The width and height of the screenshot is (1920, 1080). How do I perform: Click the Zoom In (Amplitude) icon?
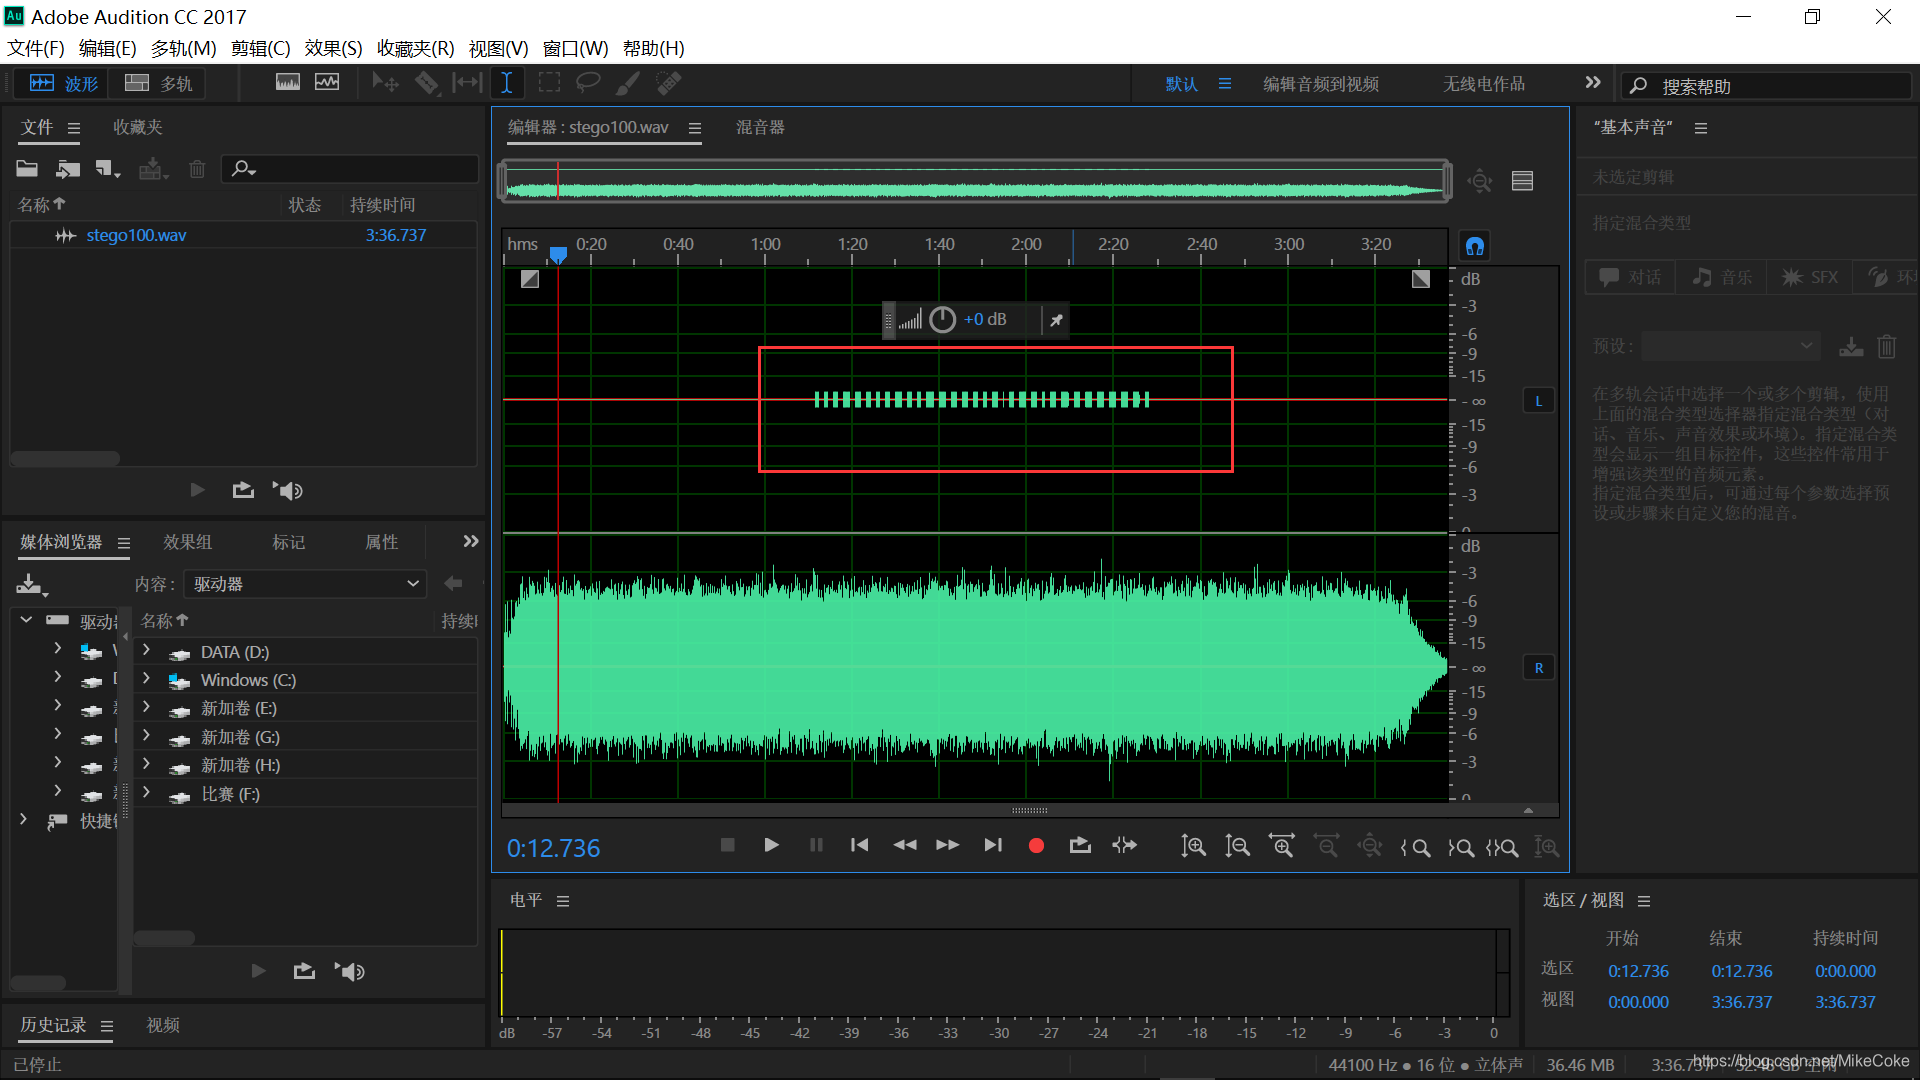click(x=1193, y=847)
